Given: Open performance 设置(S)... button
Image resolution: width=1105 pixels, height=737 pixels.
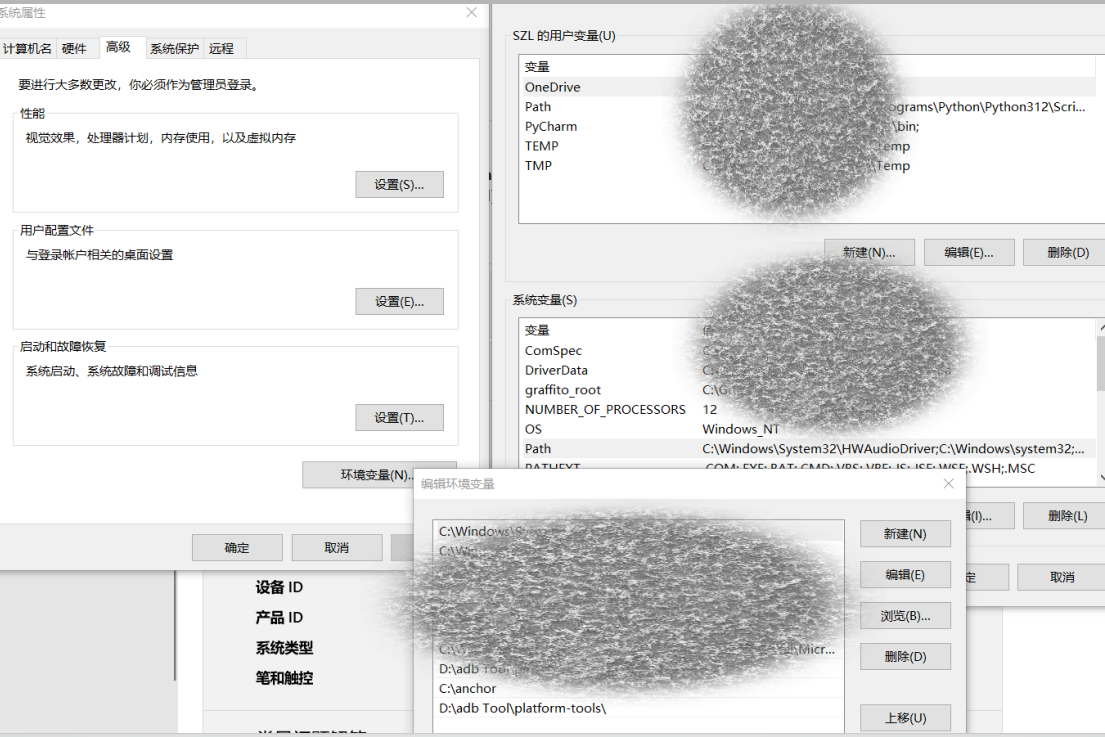Looking at the screenshot, I should (400, 185).
